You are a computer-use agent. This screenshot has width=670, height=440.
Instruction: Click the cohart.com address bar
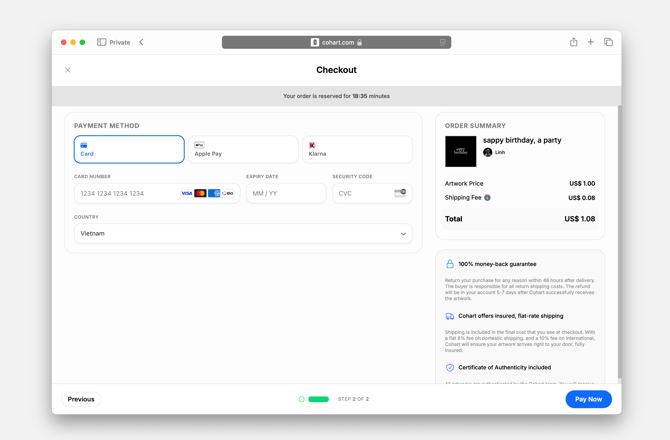click(336, 42)
